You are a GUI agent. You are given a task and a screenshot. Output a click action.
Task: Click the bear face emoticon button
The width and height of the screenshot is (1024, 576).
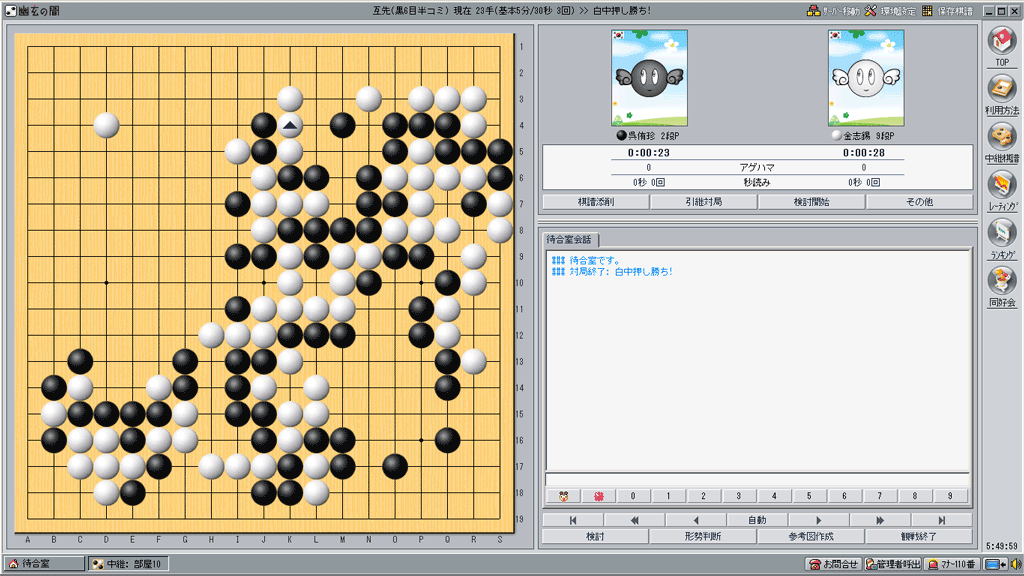(563, 496)
